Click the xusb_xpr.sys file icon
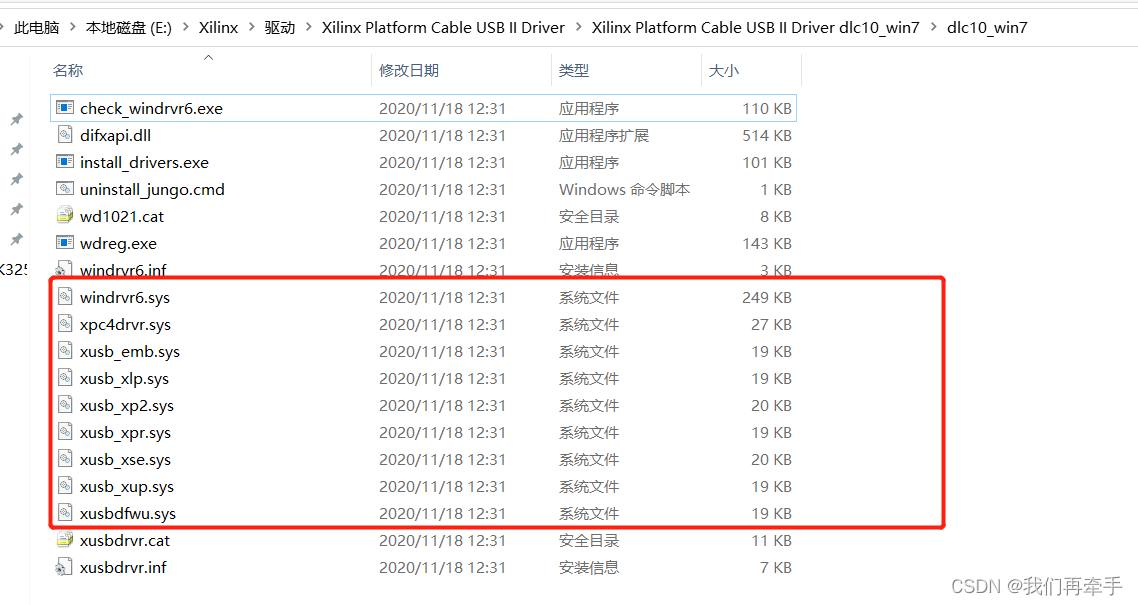This screenshot has width=1138, height=605. [65, 432]
